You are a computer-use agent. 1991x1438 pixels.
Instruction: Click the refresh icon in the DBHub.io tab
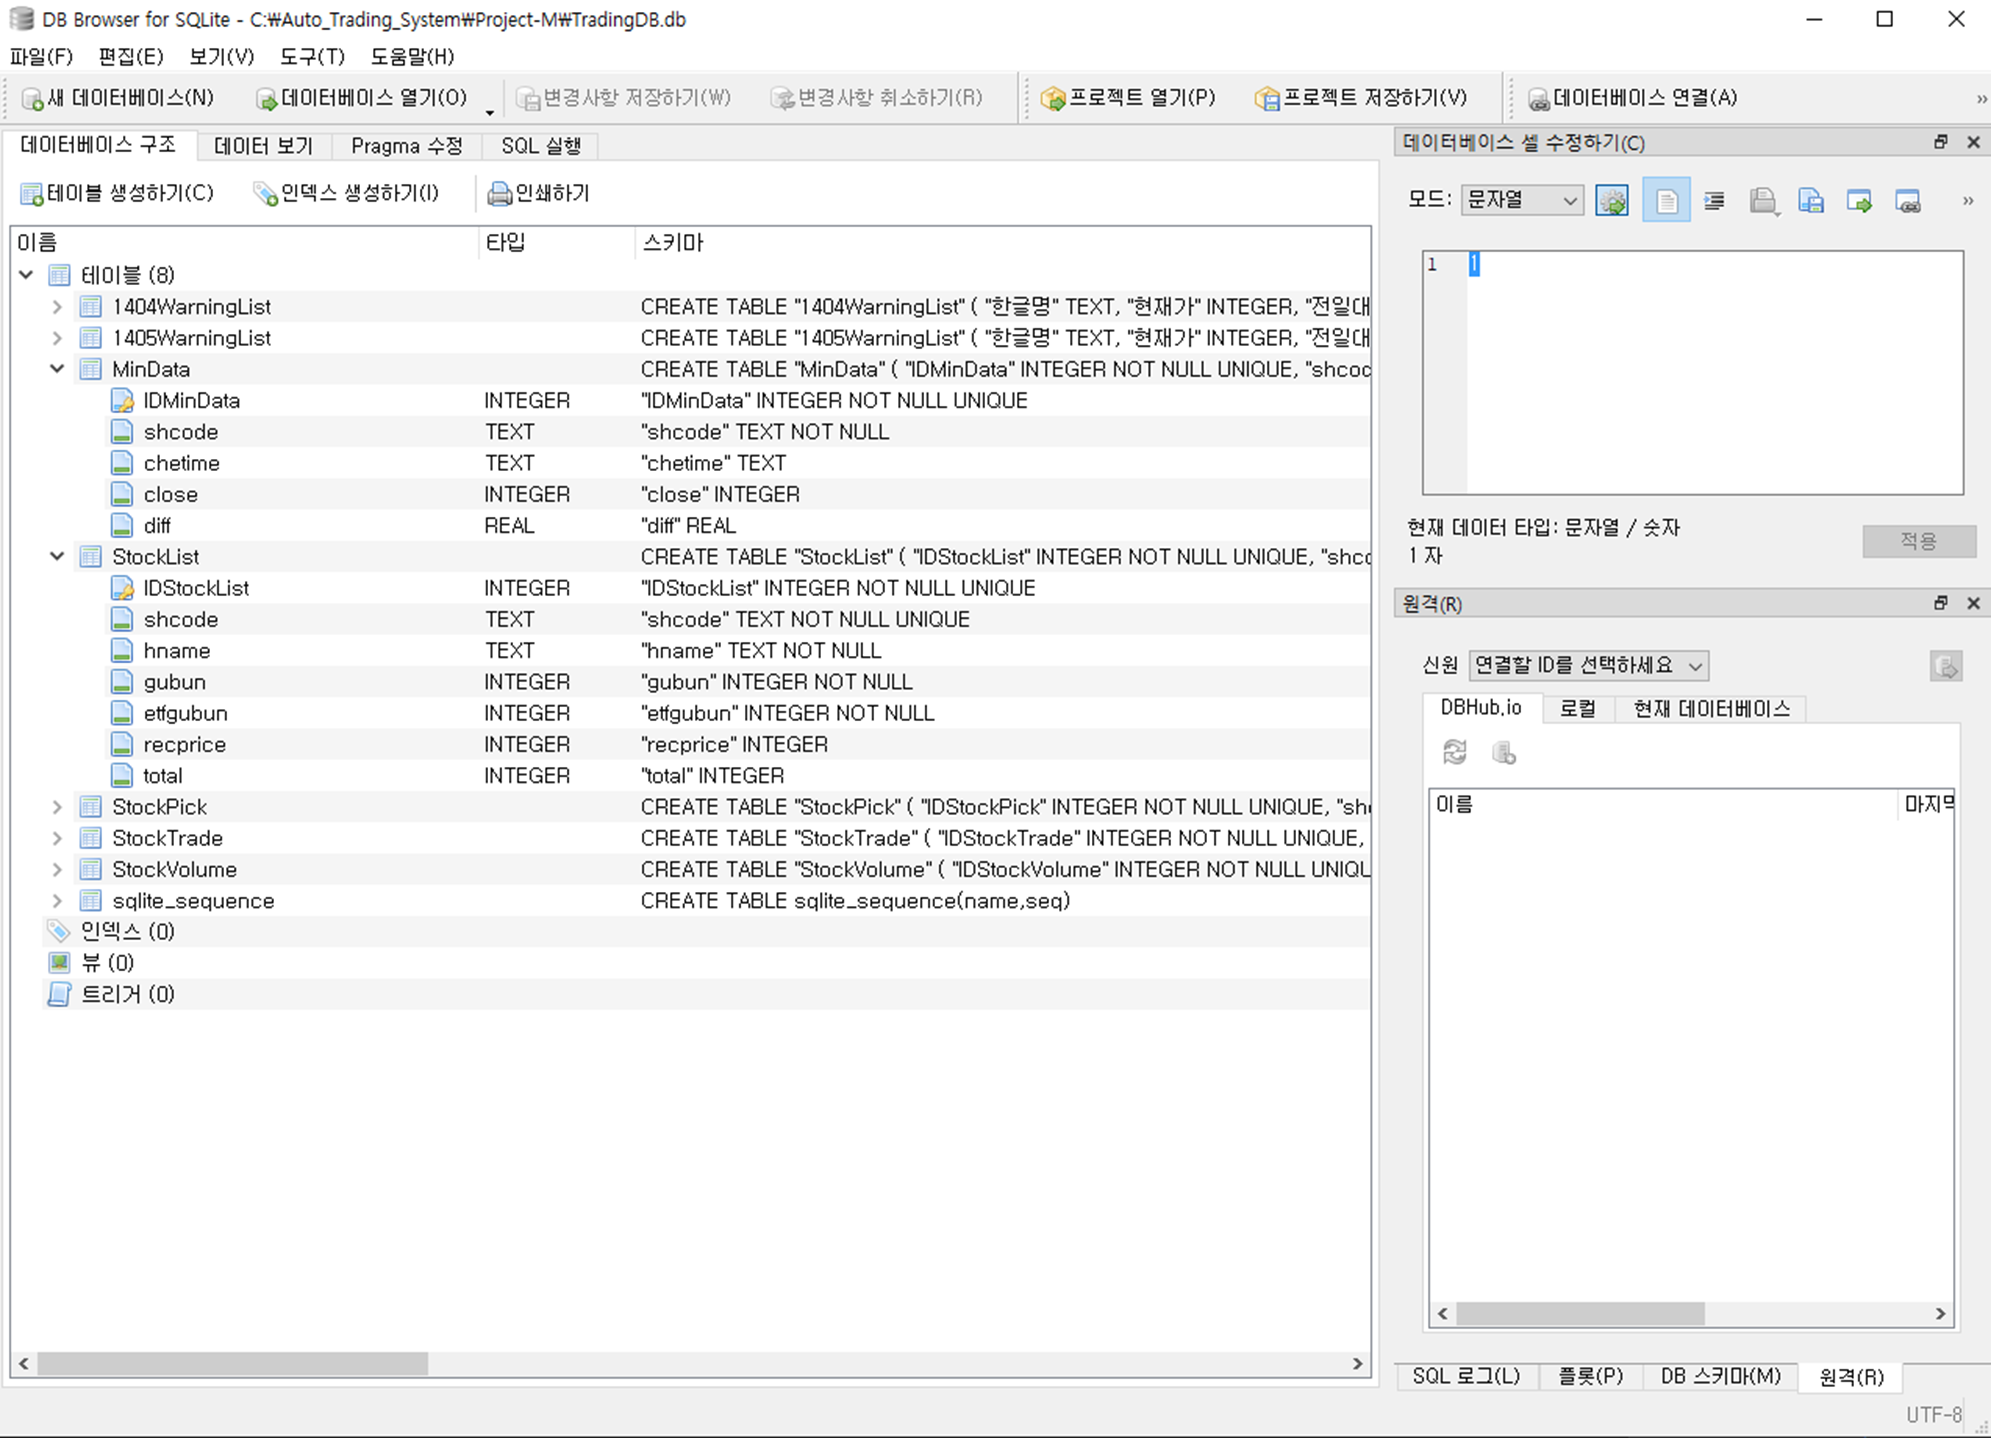1454,752
